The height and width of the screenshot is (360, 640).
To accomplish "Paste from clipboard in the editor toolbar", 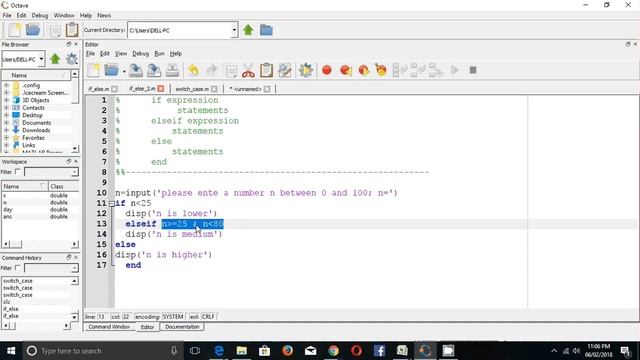I will 266,70.
